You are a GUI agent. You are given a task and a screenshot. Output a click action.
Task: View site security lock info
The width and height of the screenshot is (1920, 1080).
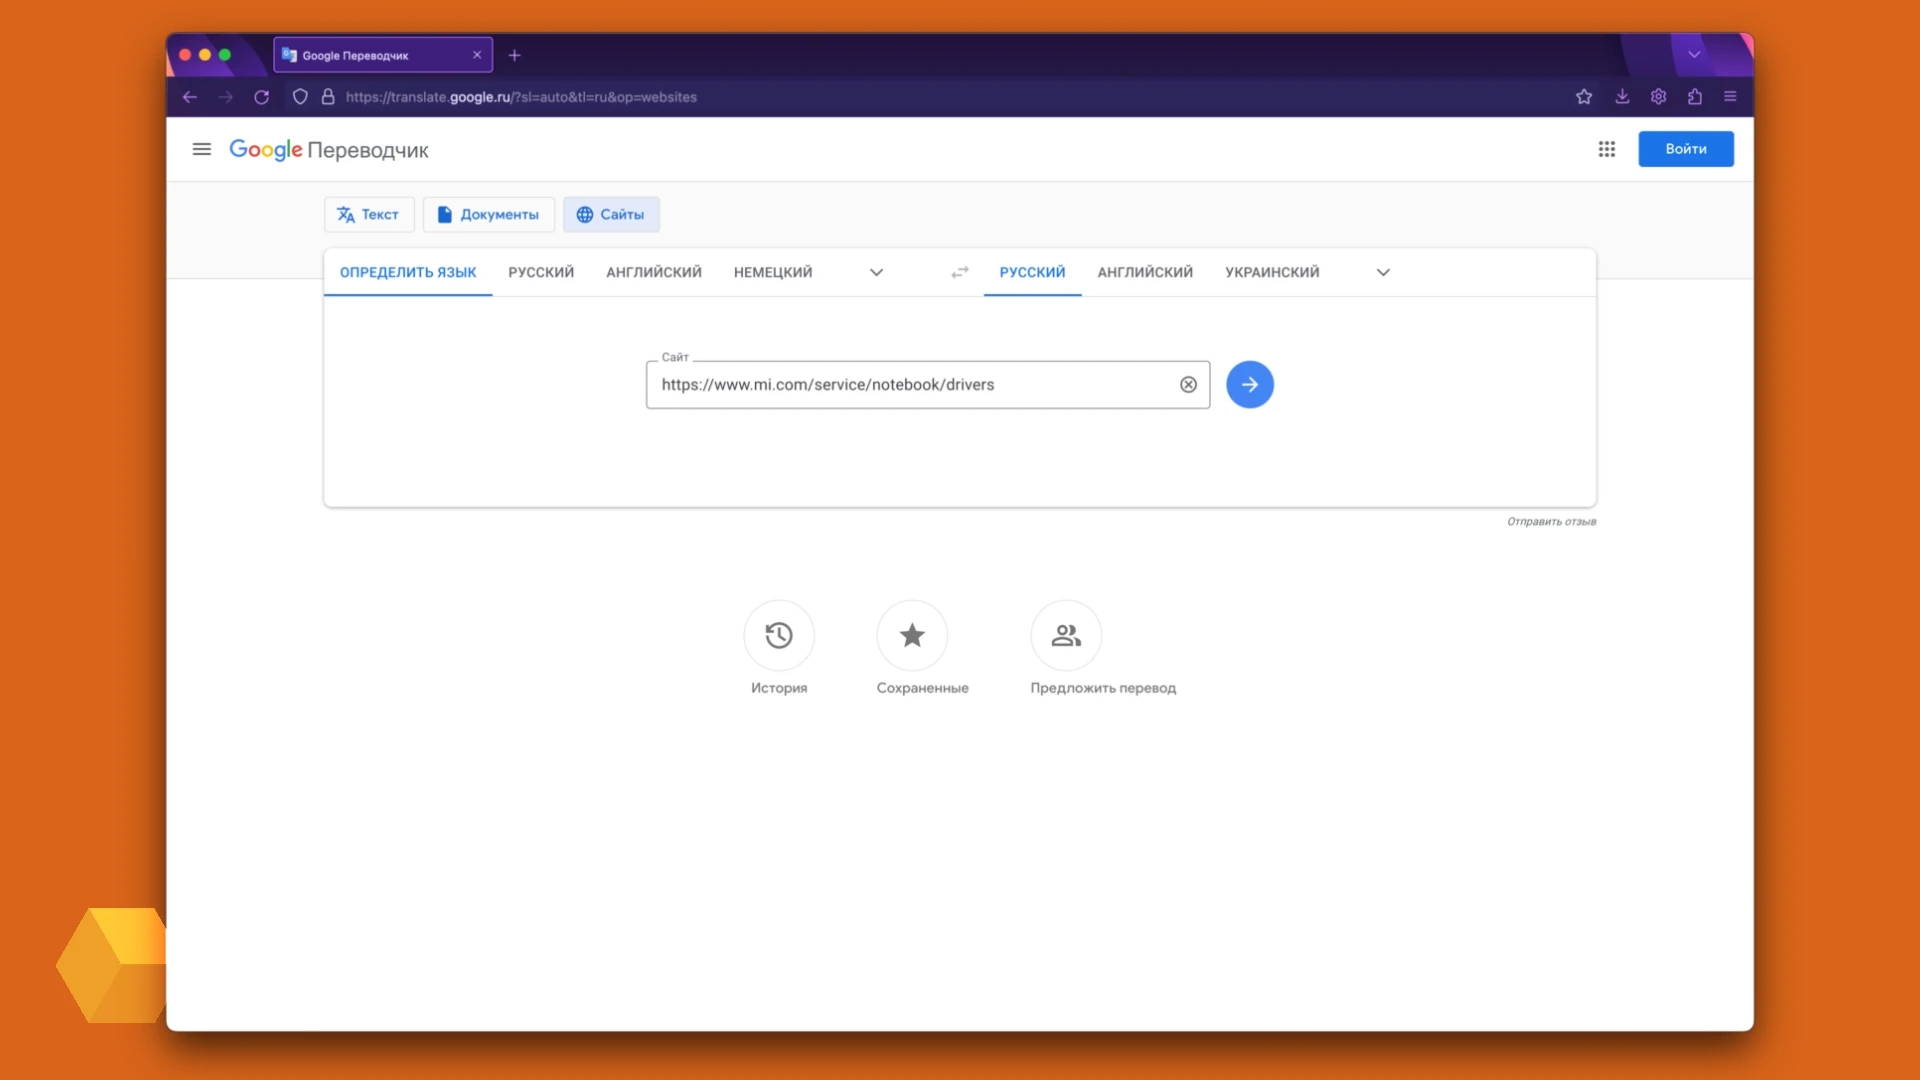pyautogui.click(x=328, y=97)
